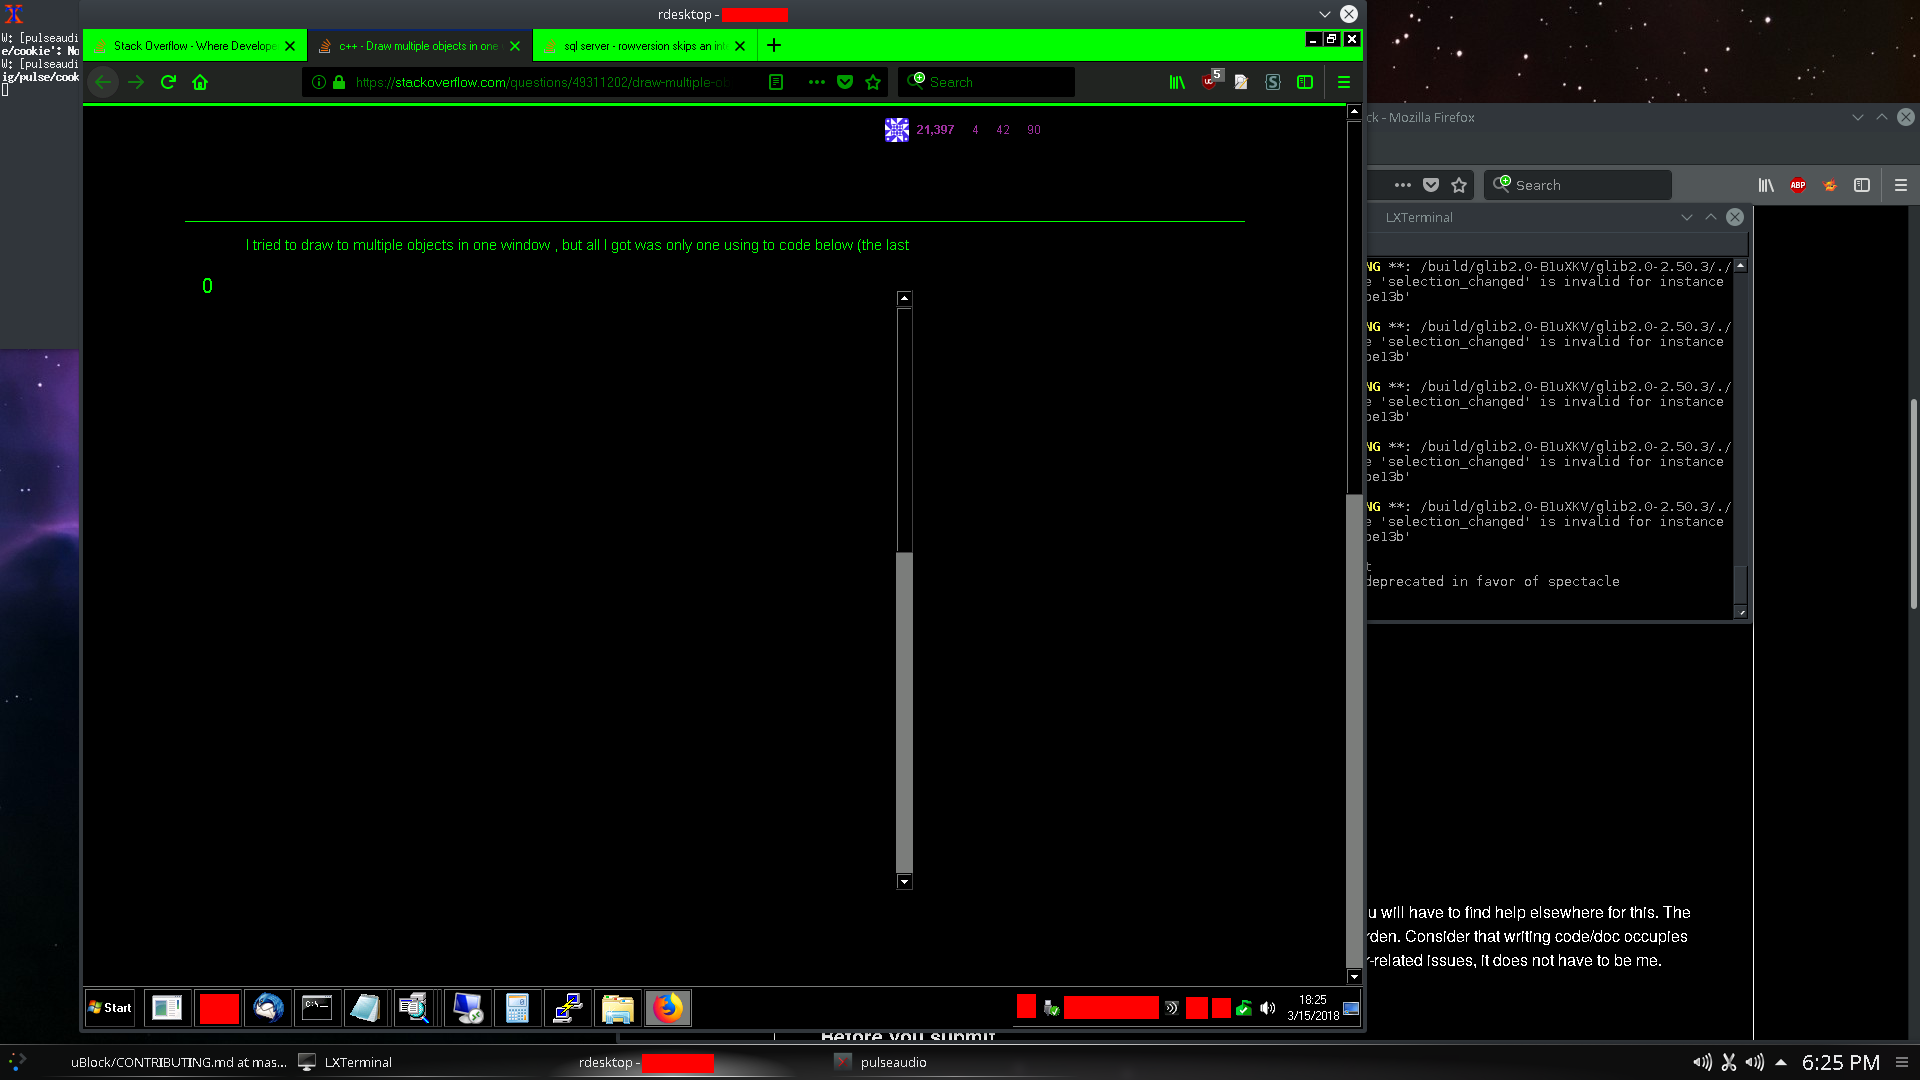Image resolution: width=1920 pixels, height=1080 pixels.
Task: Open Firefox hamburger menu
Action: (1344, 82)
